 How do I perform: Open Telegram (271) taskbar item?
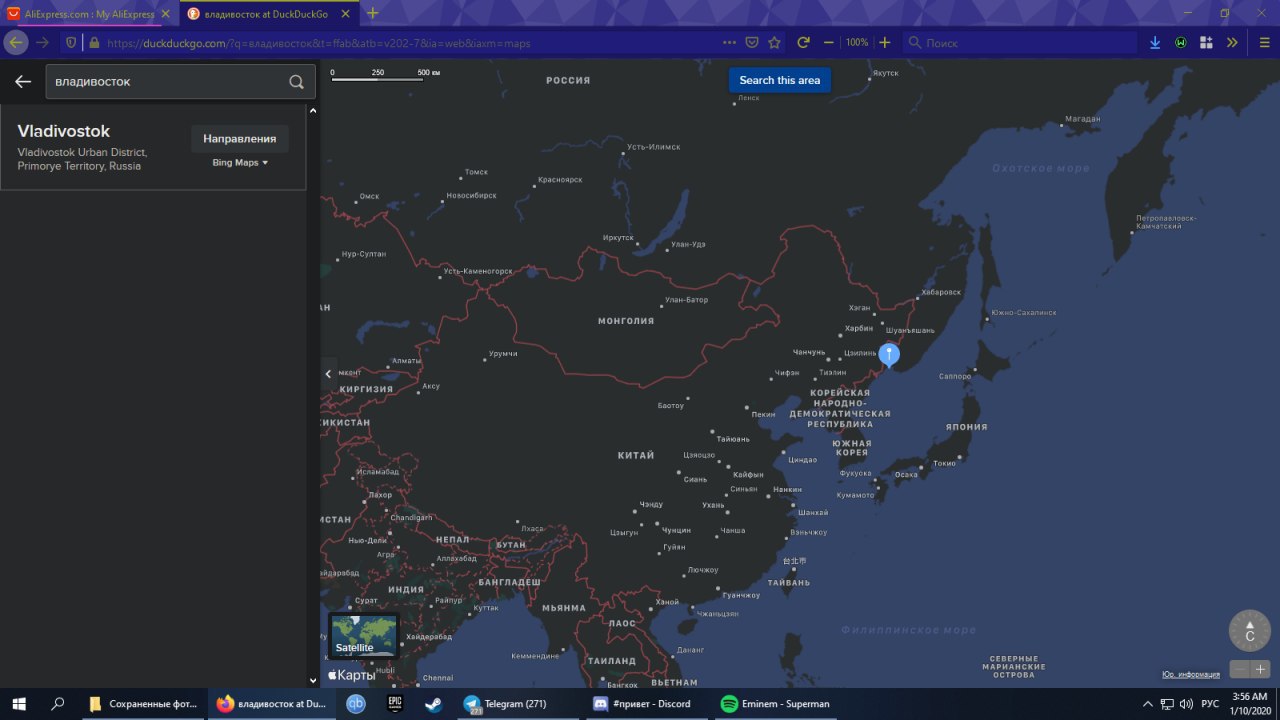pyautogui.click(x=518, y=704)
